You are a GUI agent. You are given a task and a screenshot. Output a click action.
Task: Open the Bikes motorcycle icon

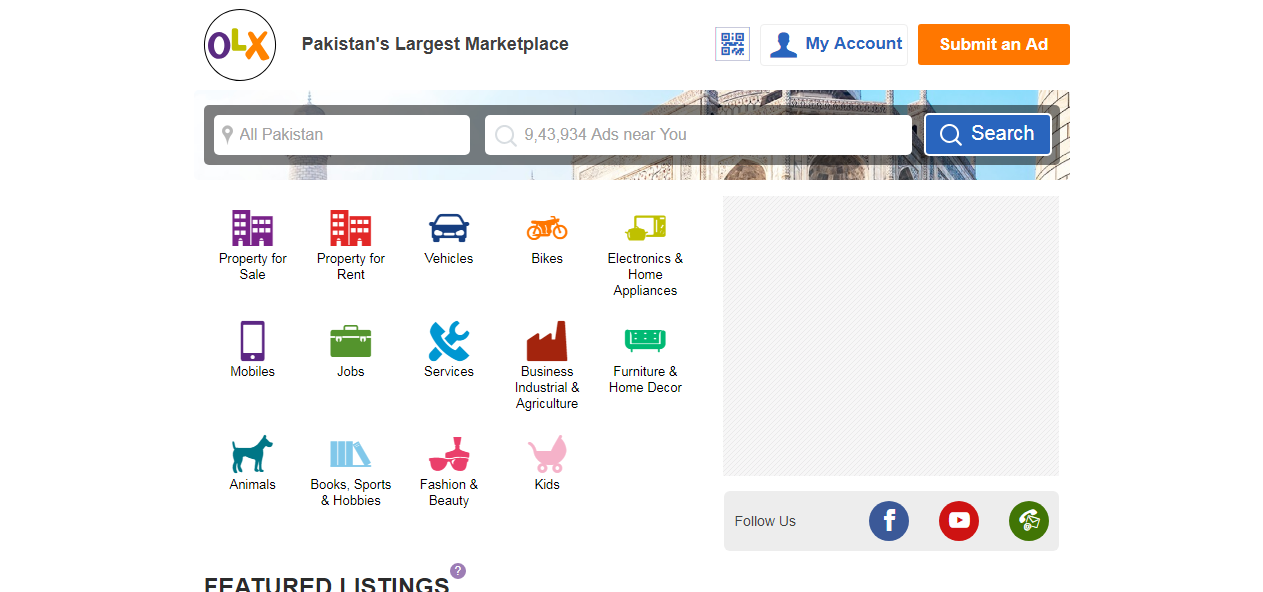pos(547,228)
